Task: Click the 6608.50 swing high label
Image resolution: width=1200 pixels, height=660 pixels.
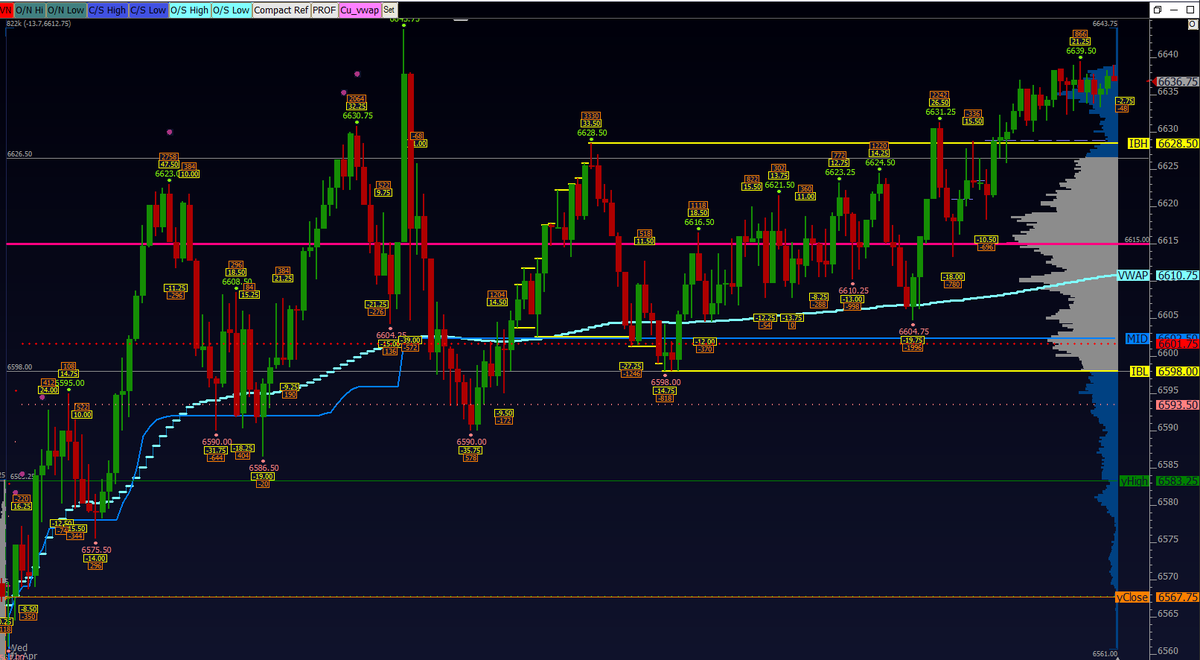Action: click(x=236, y=283)
